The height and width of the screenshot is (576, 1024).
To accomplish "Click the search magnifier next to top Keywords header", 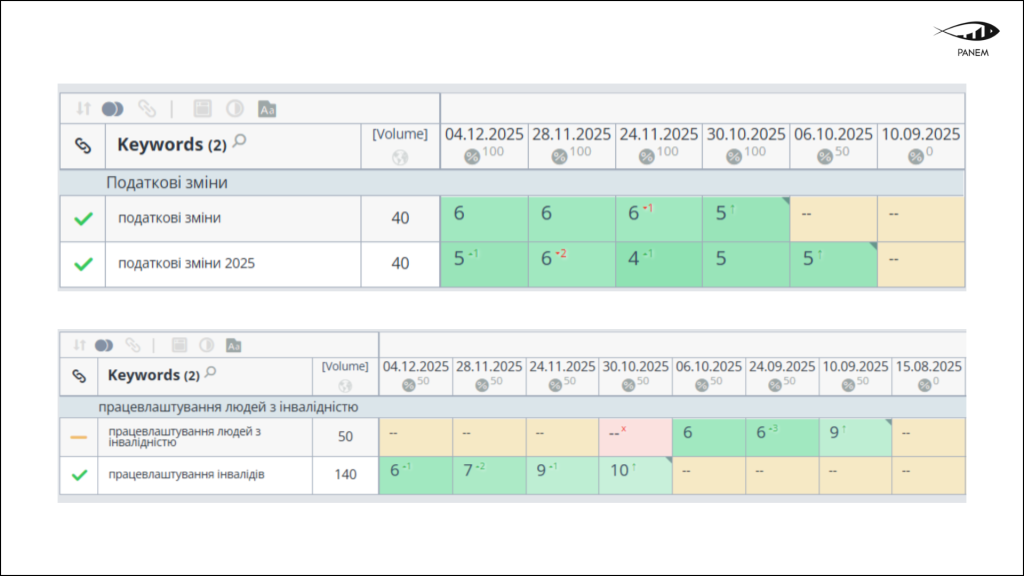I will click(239, 142).
